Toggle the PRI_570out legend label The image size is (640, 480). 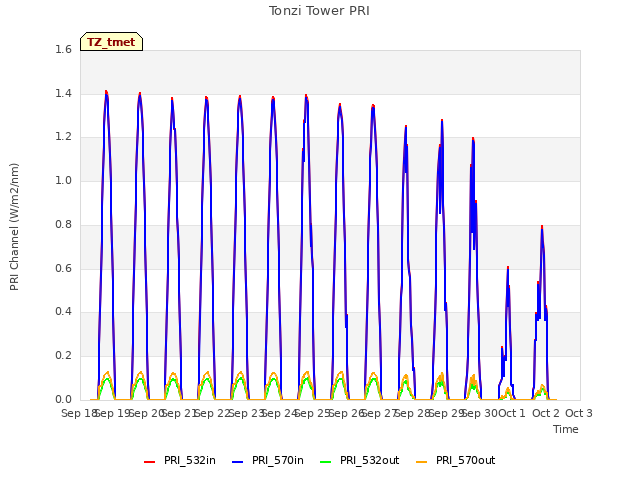(466, 461)
